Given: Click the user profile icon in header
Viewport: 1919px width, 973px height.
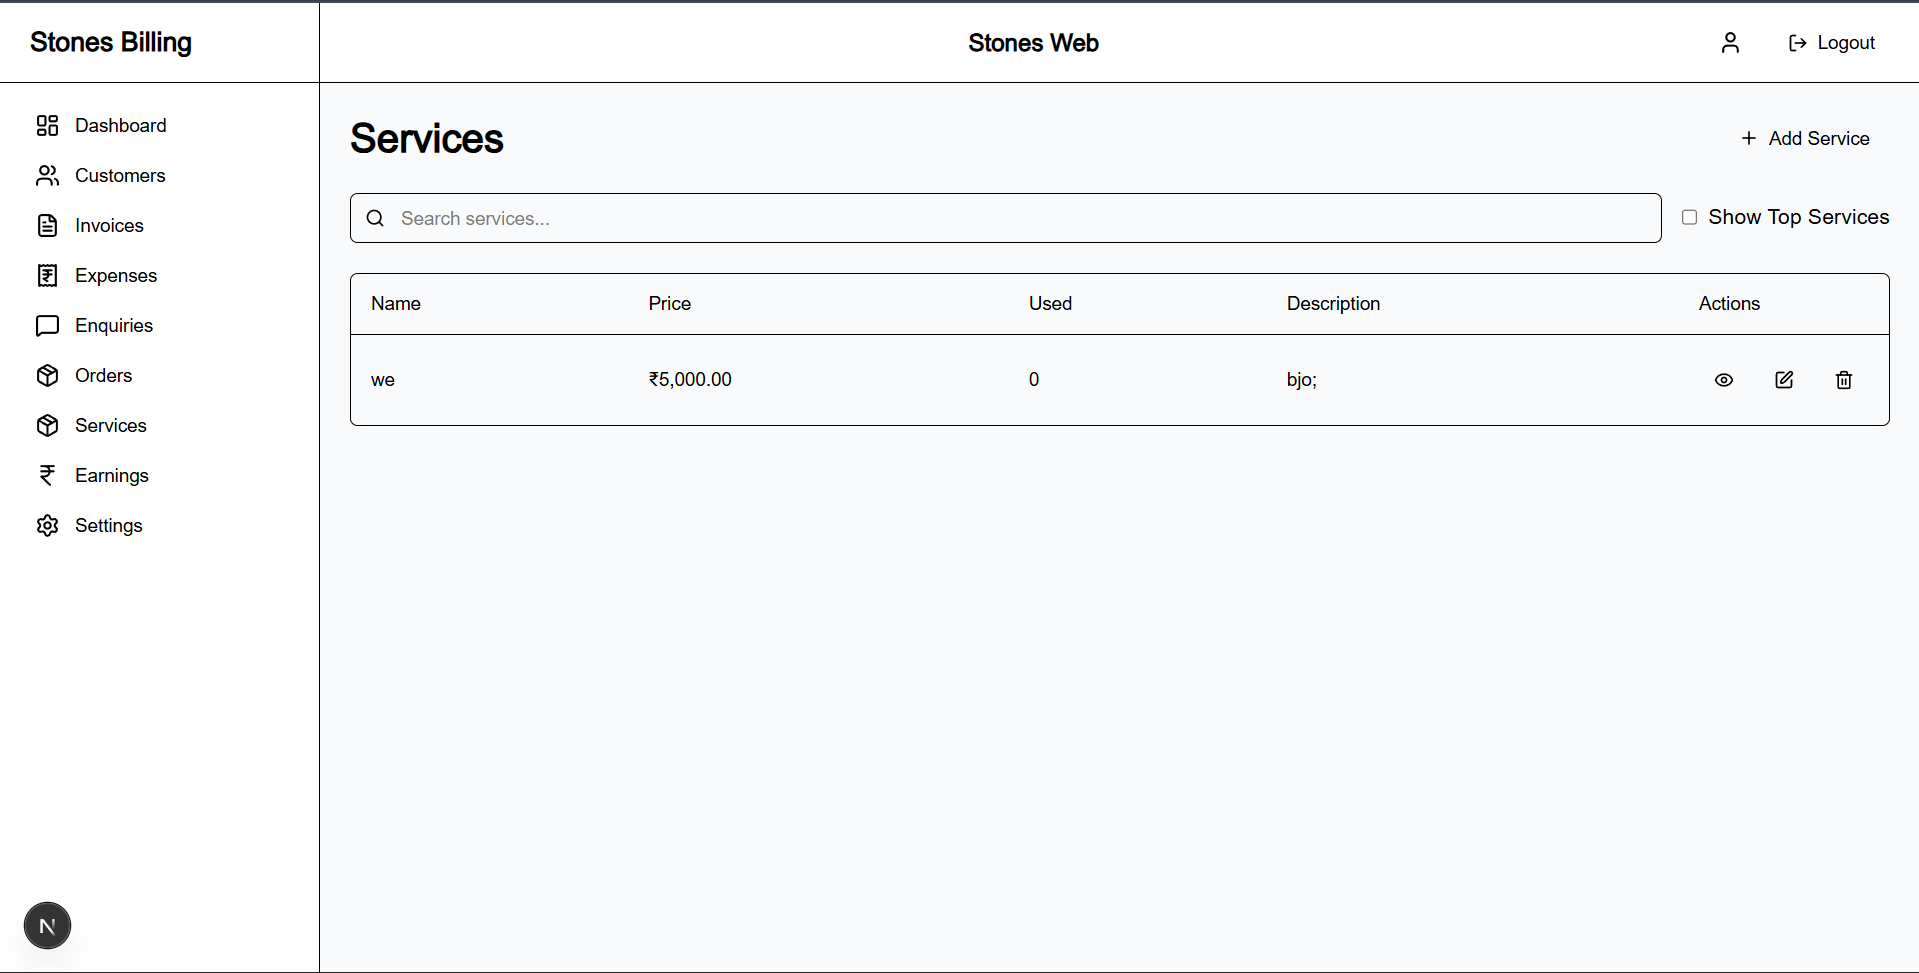Looking at the screenshot, I should tap(1730, 42).
